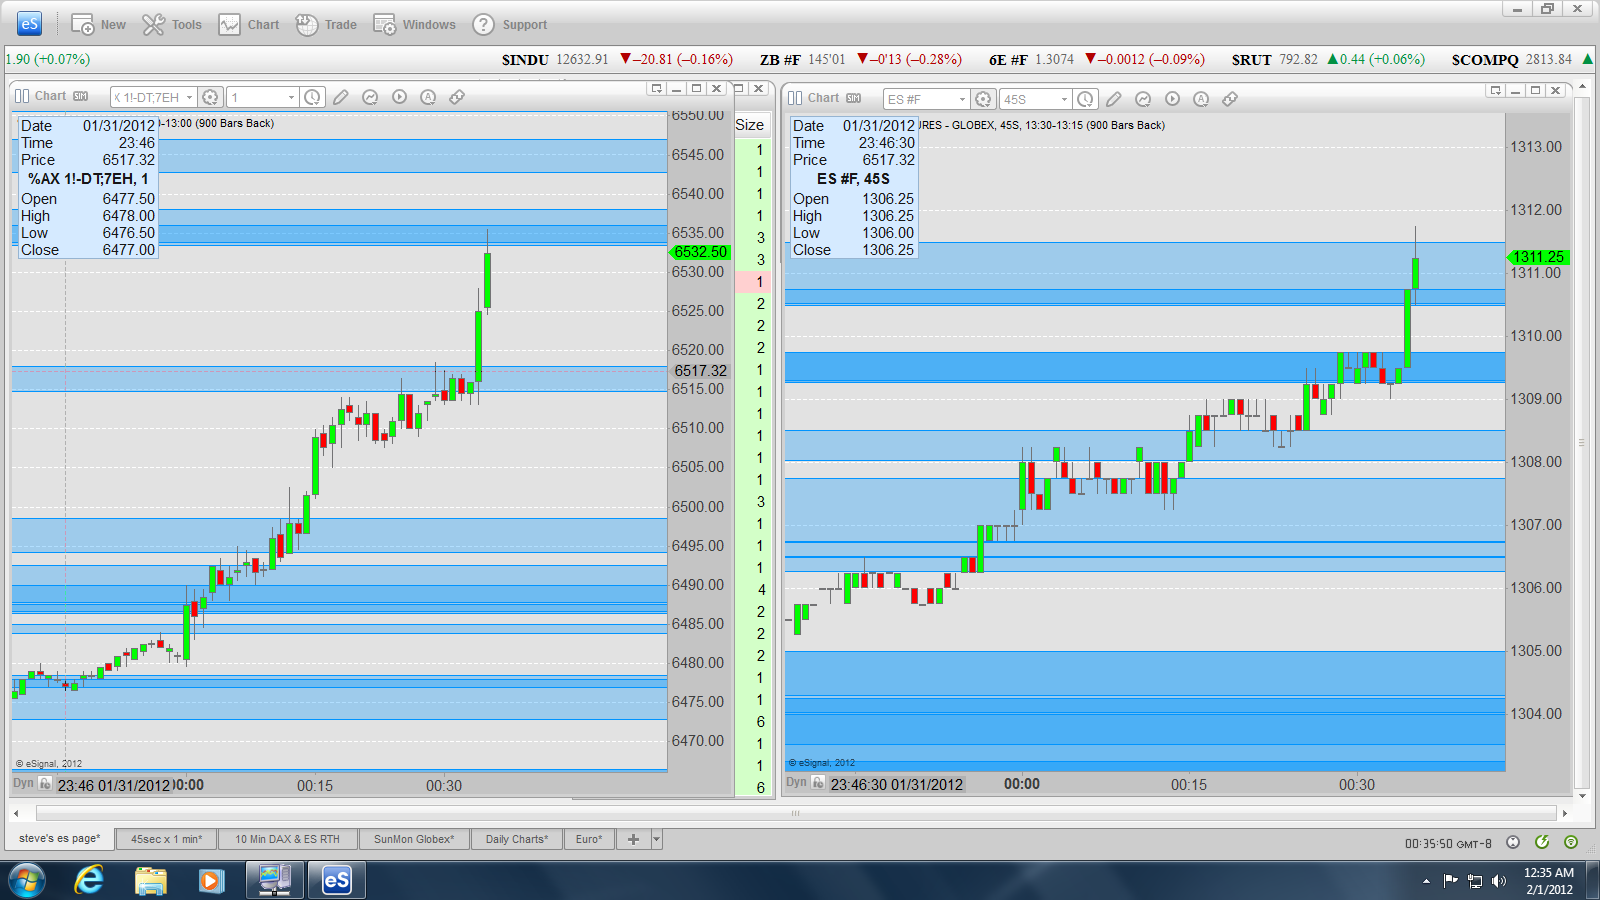Open the New menu

[x=98, y=25]
